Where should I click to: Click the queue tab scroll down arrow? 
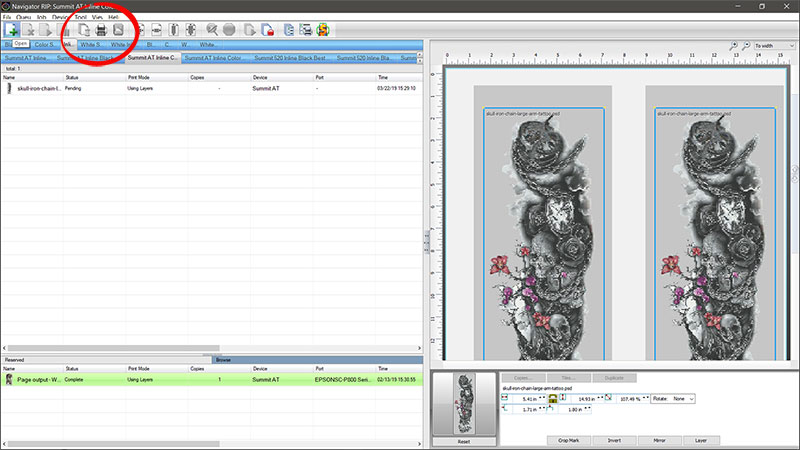click(419, 61)
